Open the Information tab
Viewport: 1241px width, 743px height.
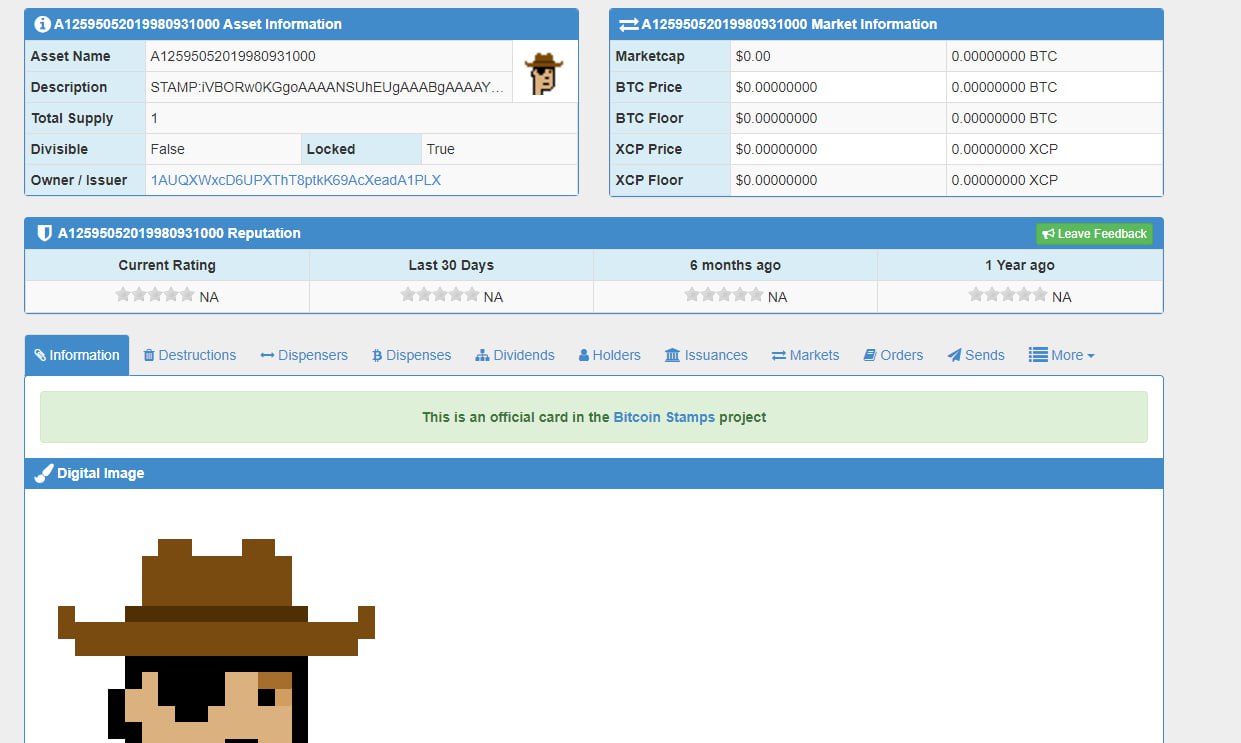pos(77,355)
